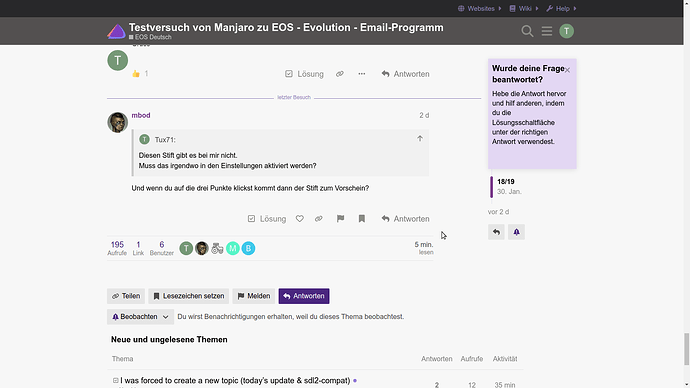Flag mbod's post with flag icon
This screenshot has height=388, width=690.
[x=340, y=219]
